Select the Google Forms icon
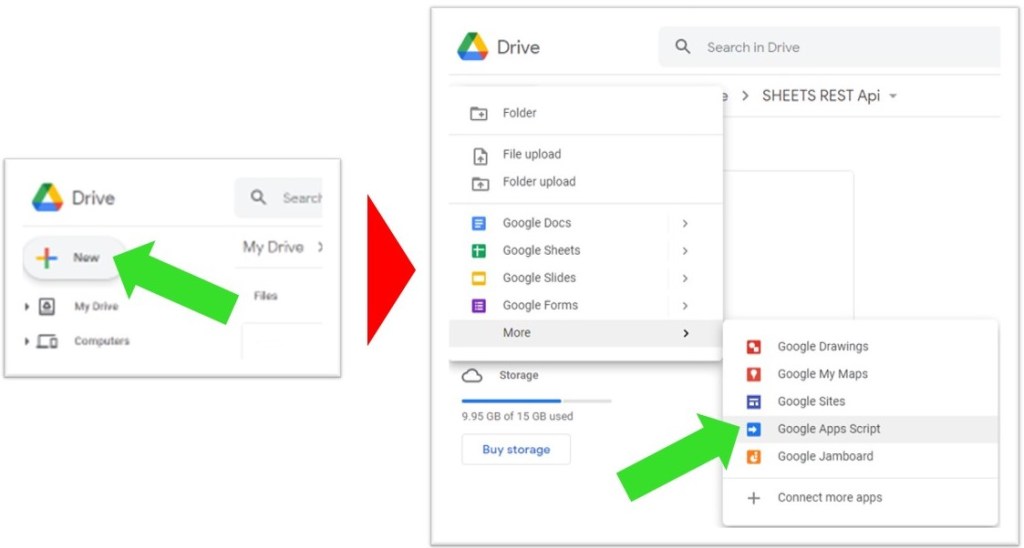This screenshot has width=1024, height=548. [x=479, y=306]
